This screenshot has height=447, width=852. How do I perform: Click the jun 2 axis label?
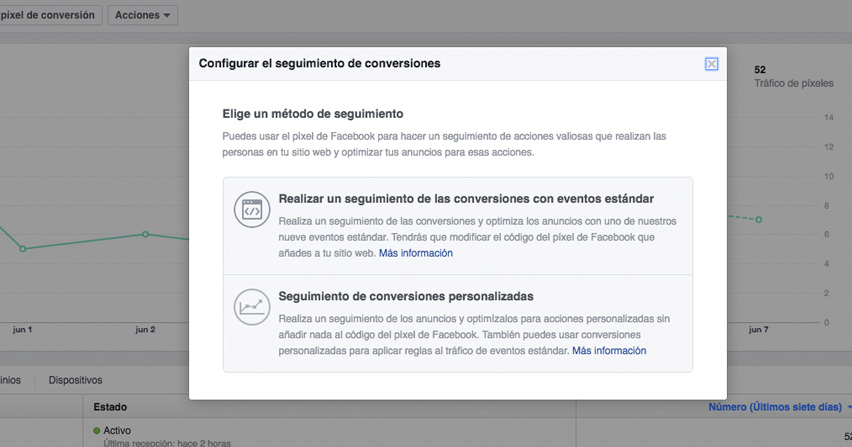[x=145, y=330]
